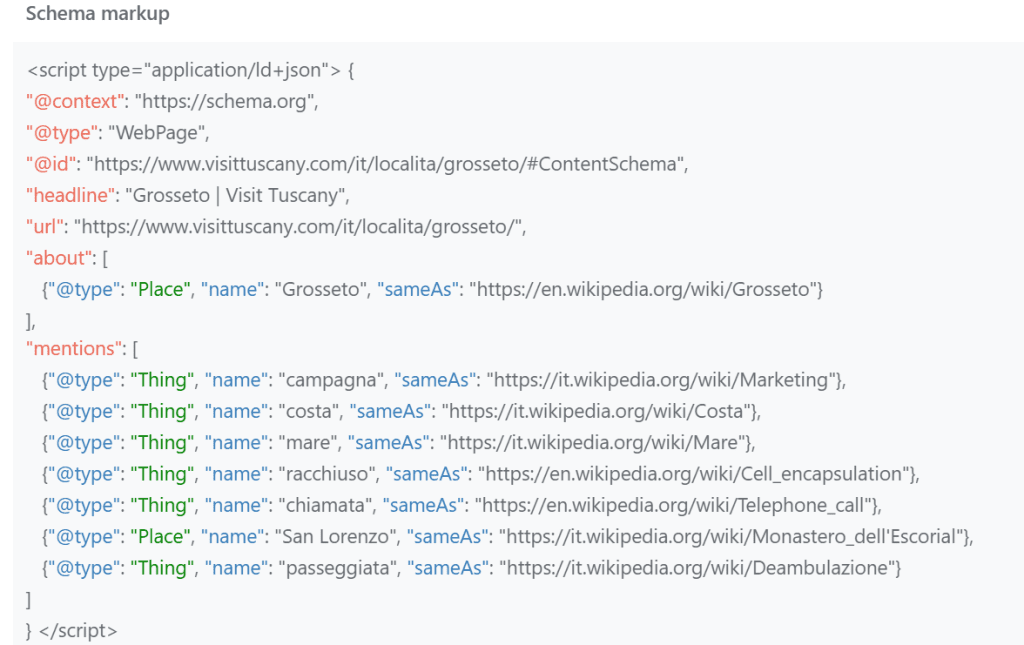Click the grosseto/#ContentSchema URL value
The width and height of the screenshot is (1024, 645).
coord(385,164)
